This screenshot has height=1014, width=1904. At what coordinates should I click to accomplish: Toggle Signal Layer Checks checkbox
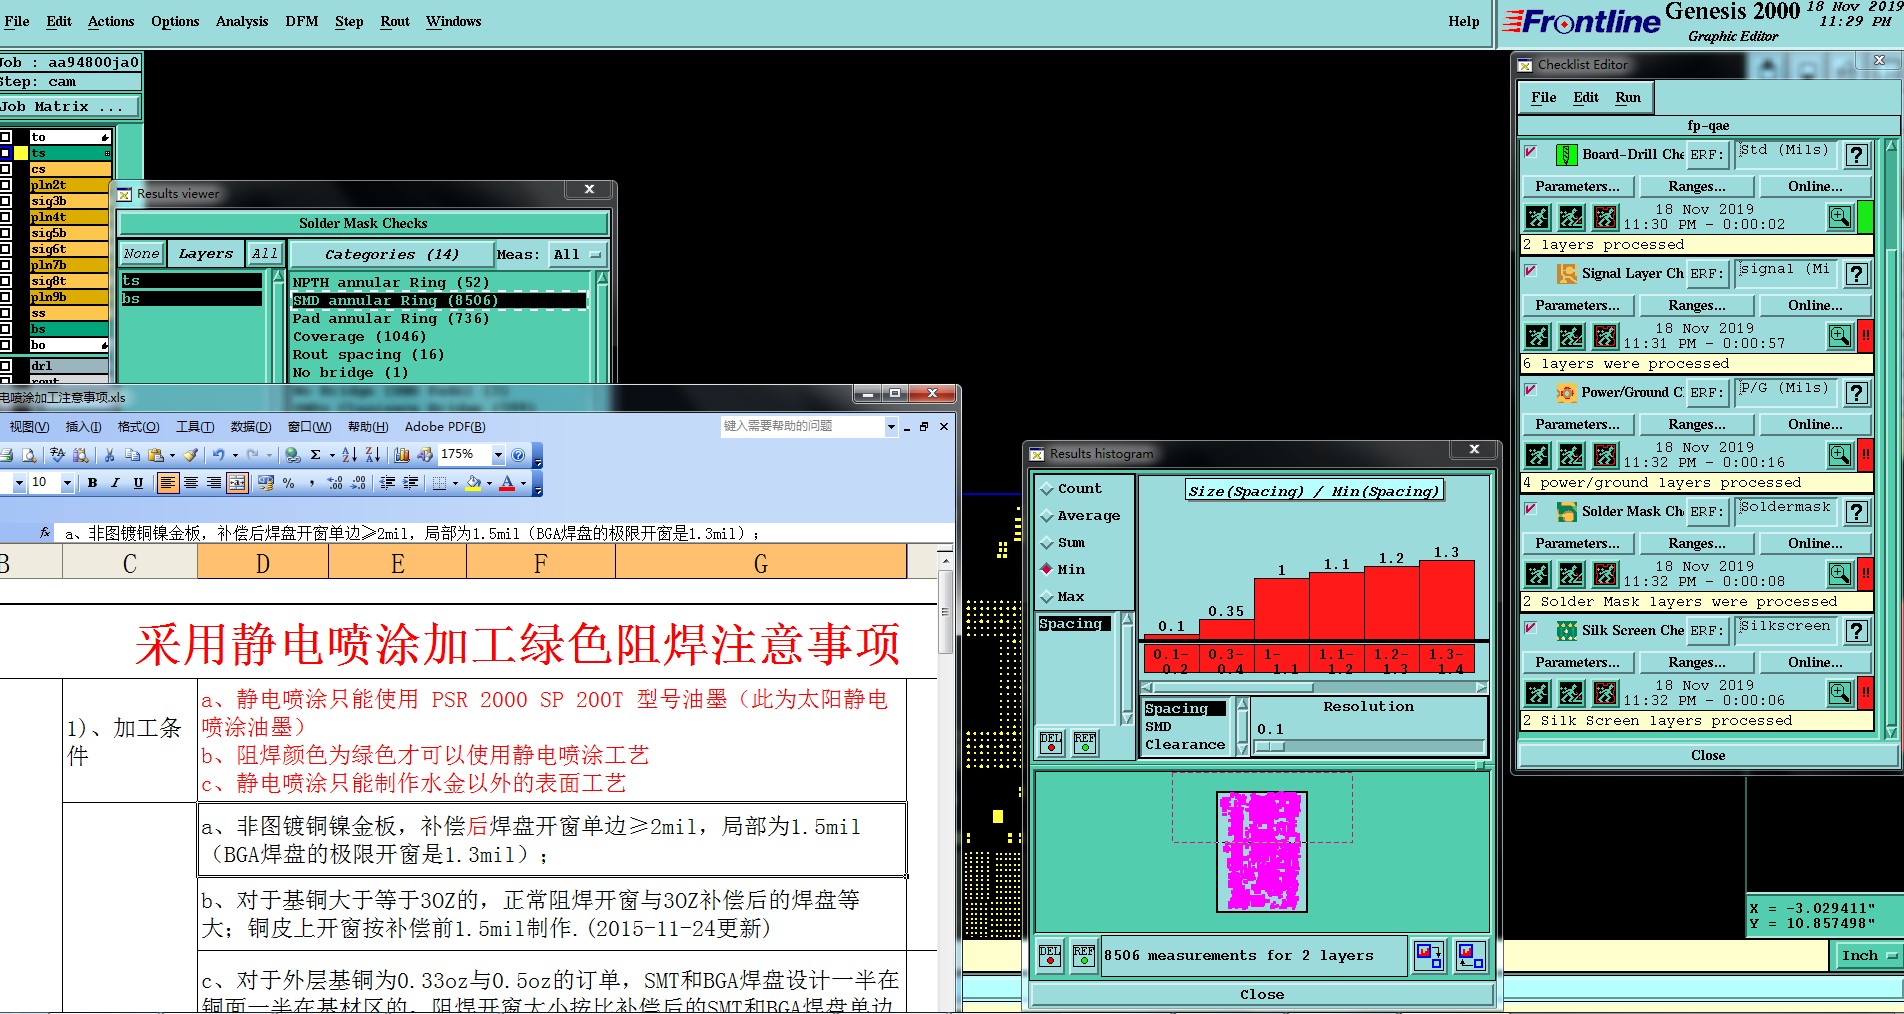click(x=1531, y=271)
